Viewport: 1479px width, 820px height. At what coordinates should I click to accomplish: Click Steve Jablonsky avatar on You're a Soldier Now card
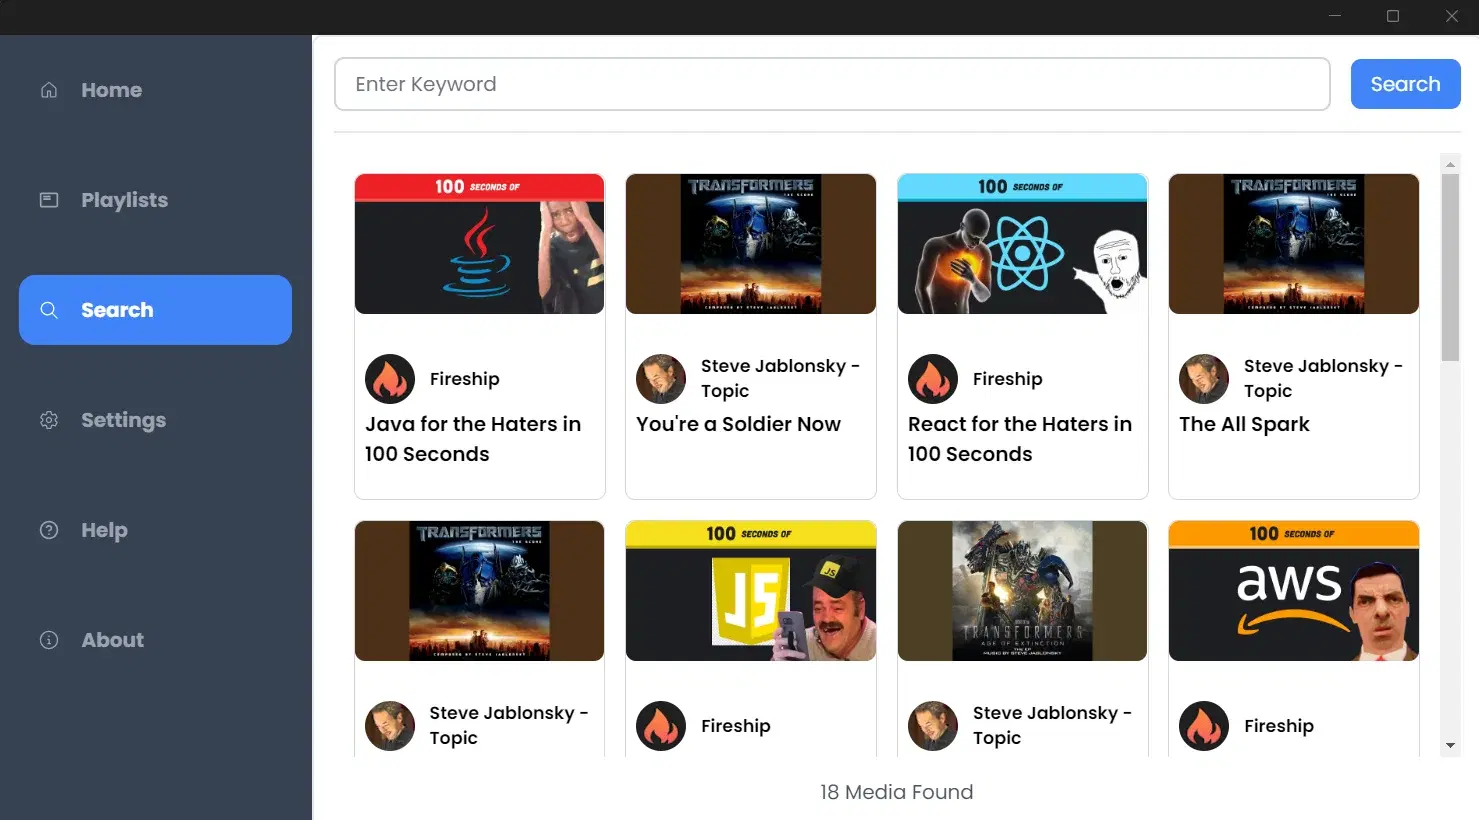coord(661,379)
